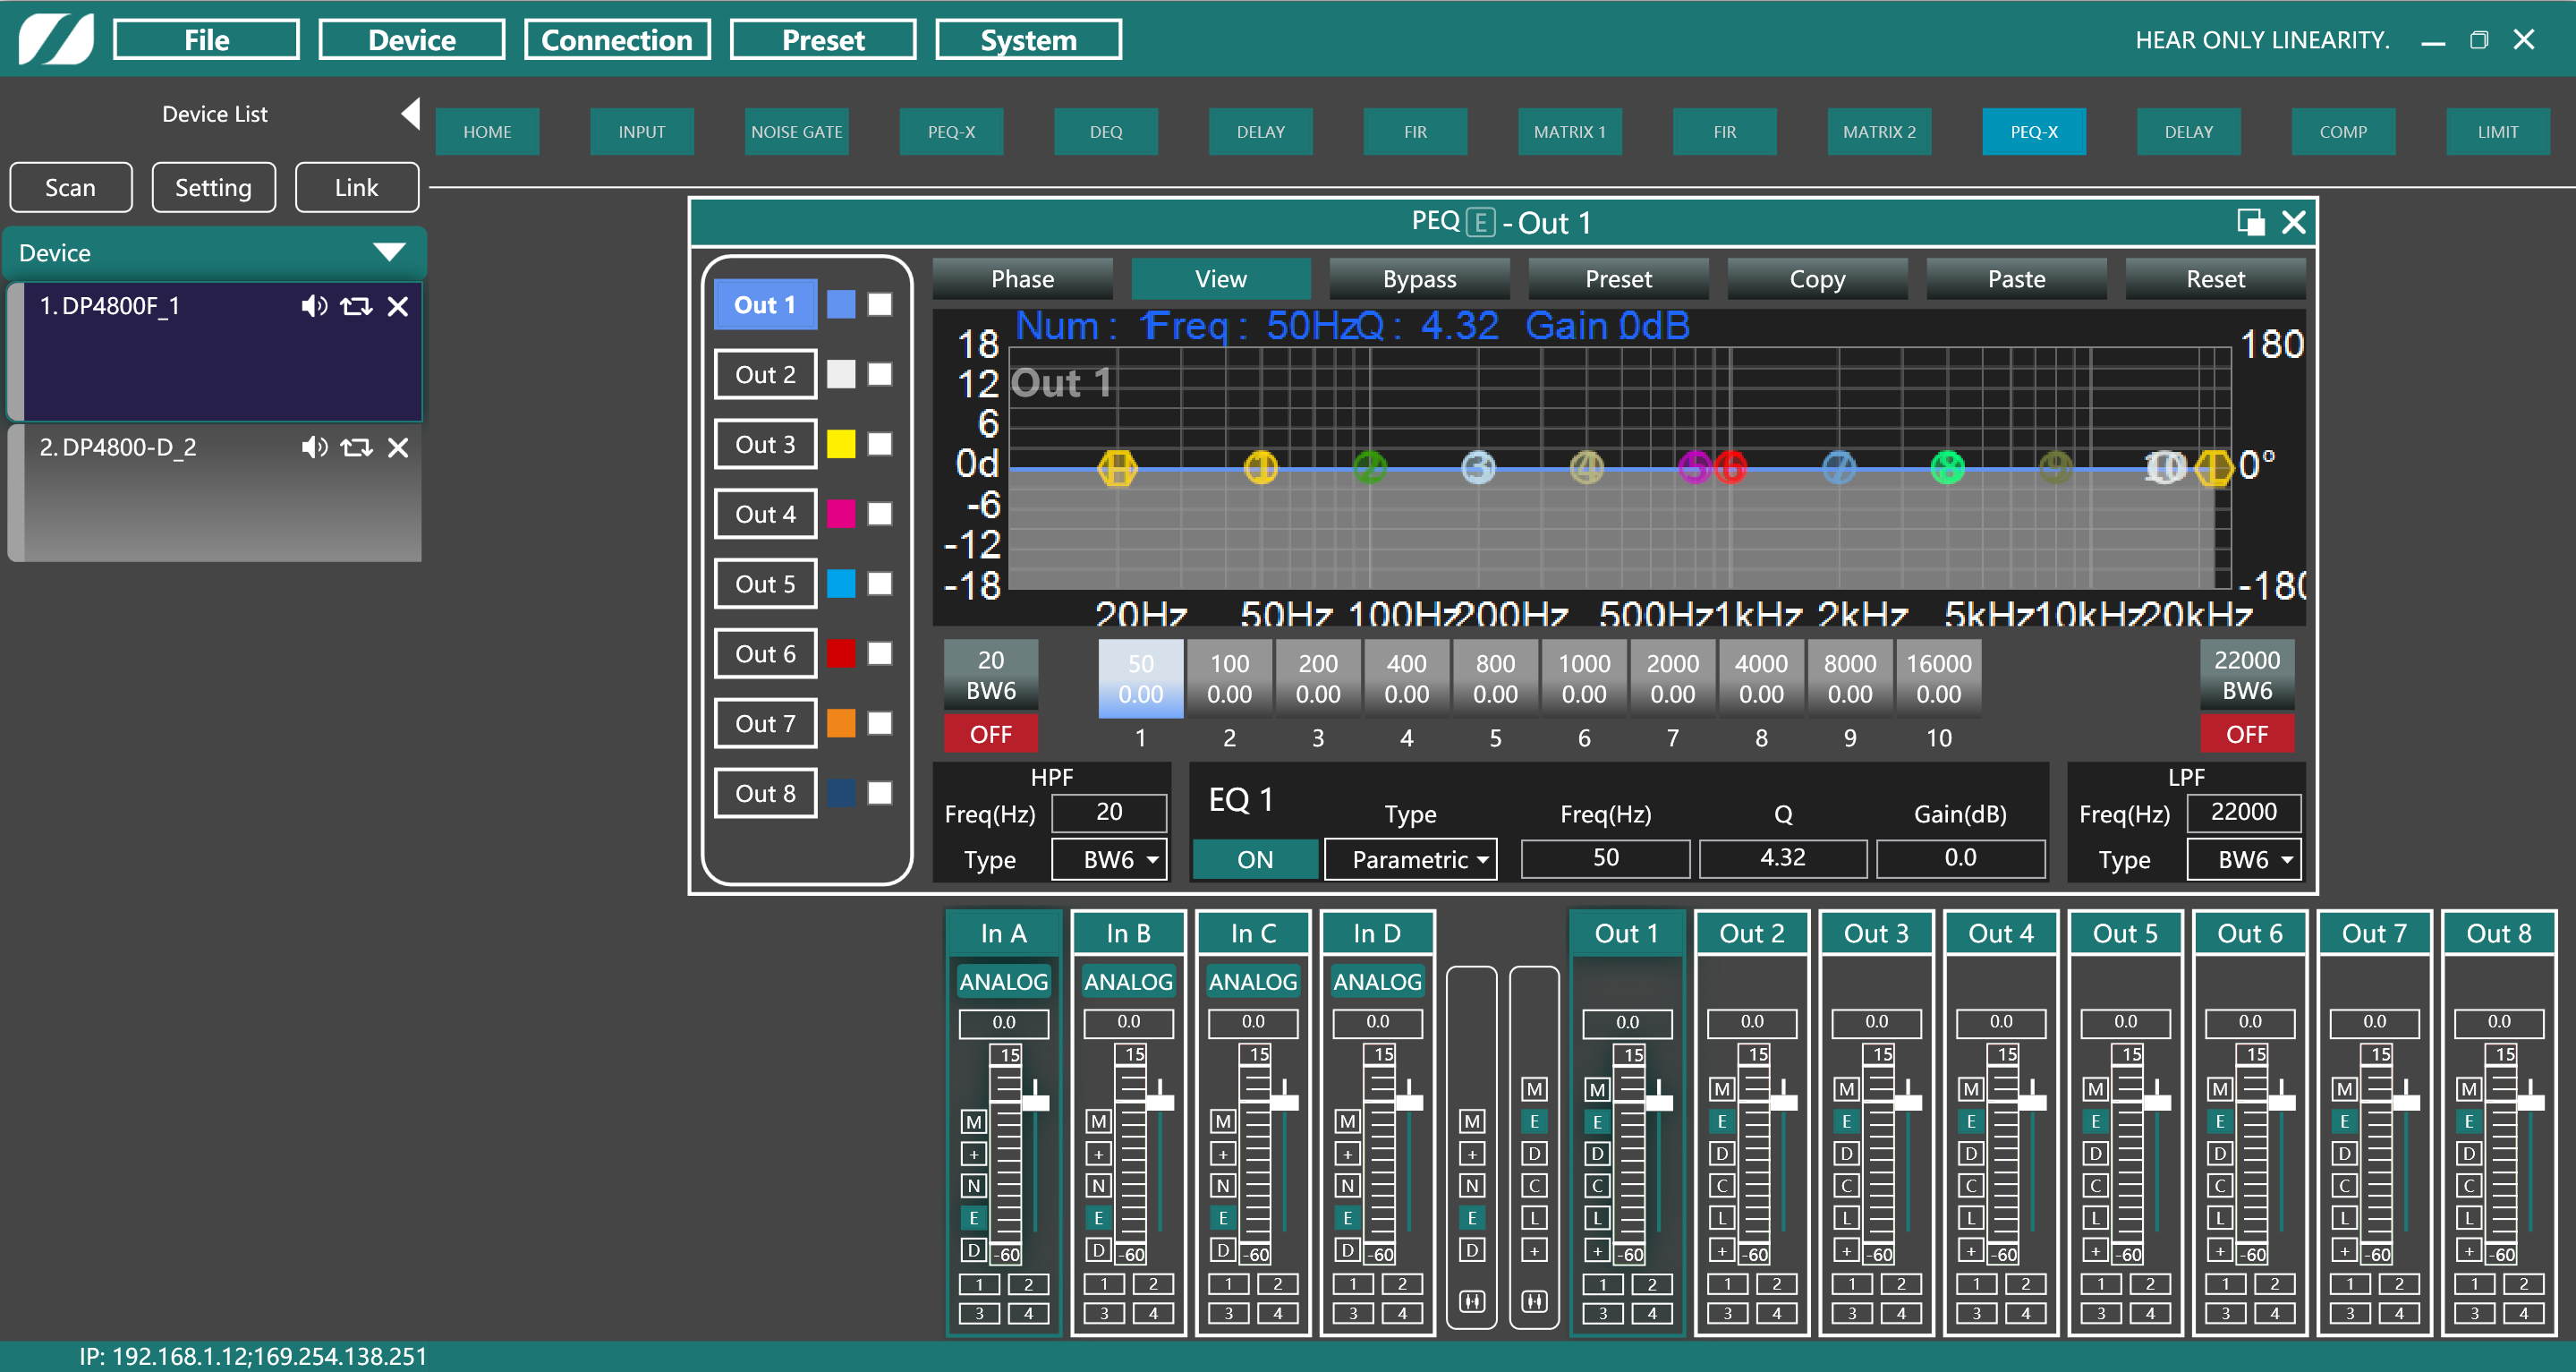The width and height of the screenshot is (2576, 1372).
Task: Turn off the EQ 1 ON toggle
Action: click(1255, 859)
